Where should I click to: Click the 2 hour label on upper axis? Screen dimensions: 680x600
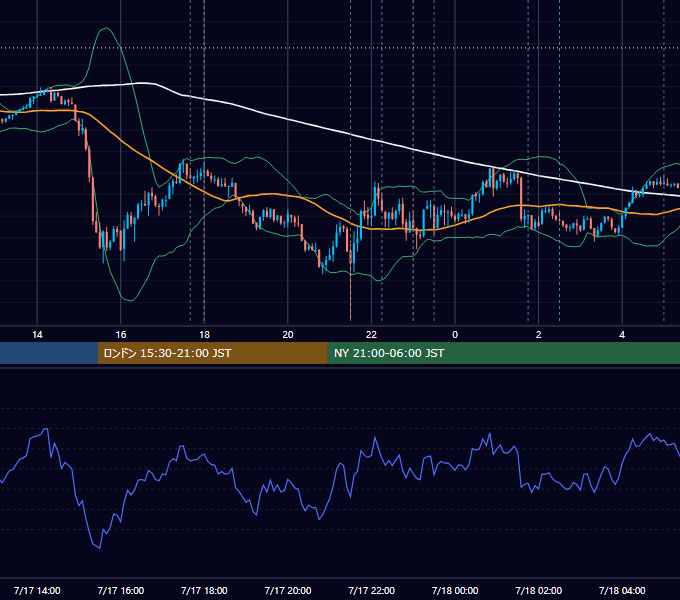pyautogui.click(x=539, y=335)
